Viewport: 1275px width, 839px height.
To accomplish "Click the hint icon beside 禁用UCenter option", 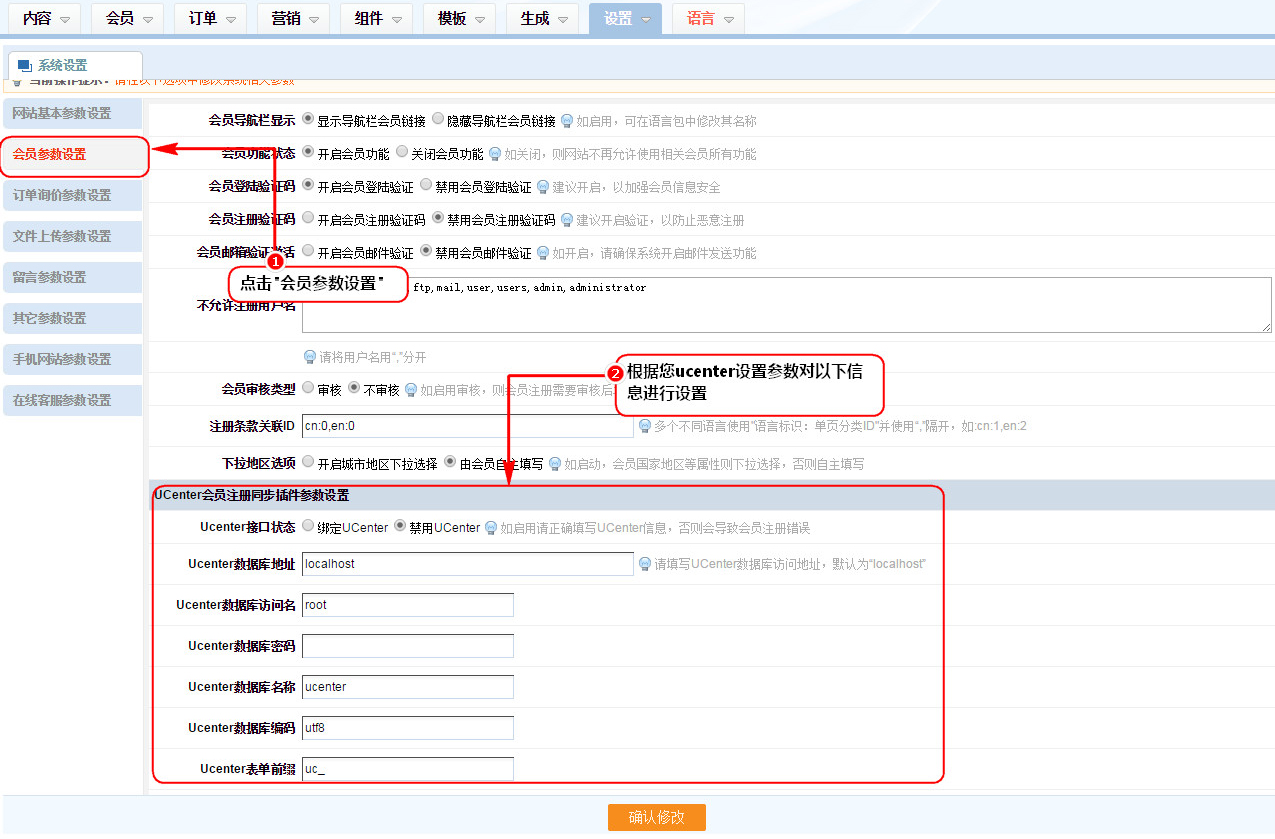I will point(491,528).
